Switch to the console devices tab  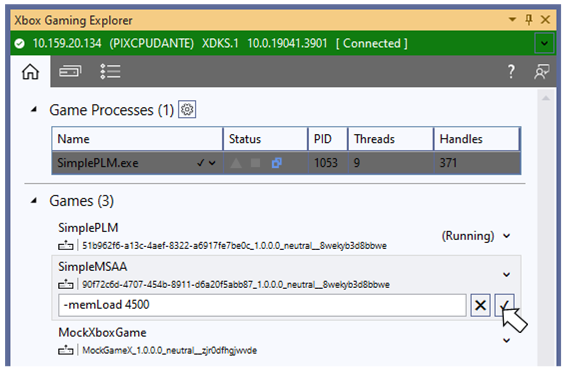70,71
